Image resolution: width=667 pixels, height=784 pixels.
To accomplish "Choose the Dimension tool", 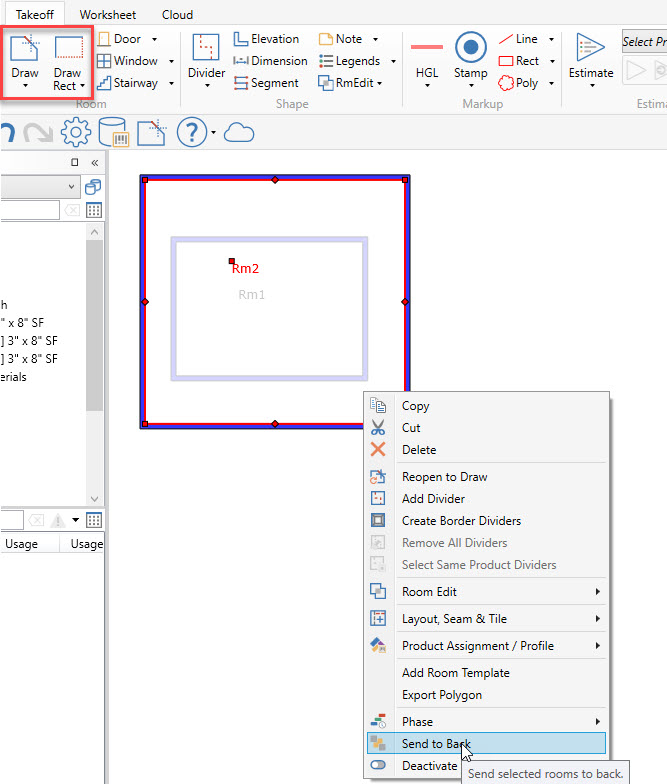I will point(270,61).
